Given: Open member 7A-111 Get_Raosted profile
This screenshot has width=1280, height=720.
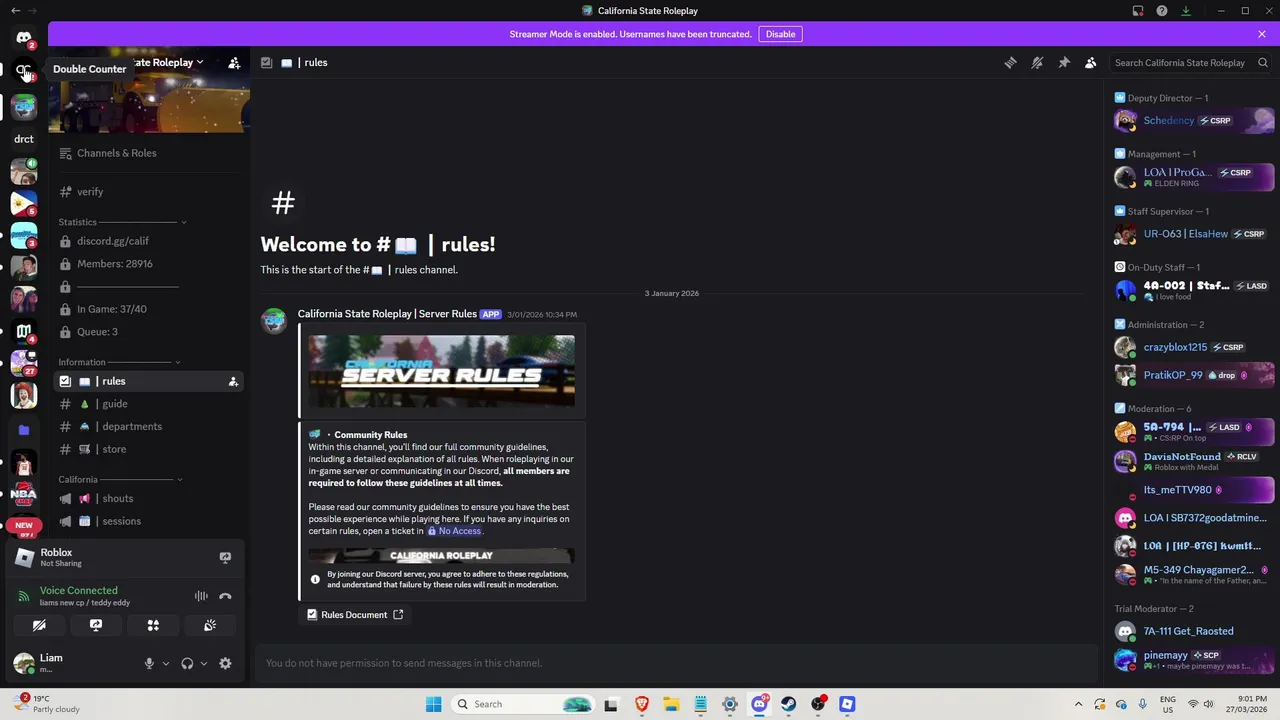Looking at the screenshot, I should [x=1194, y=631].
